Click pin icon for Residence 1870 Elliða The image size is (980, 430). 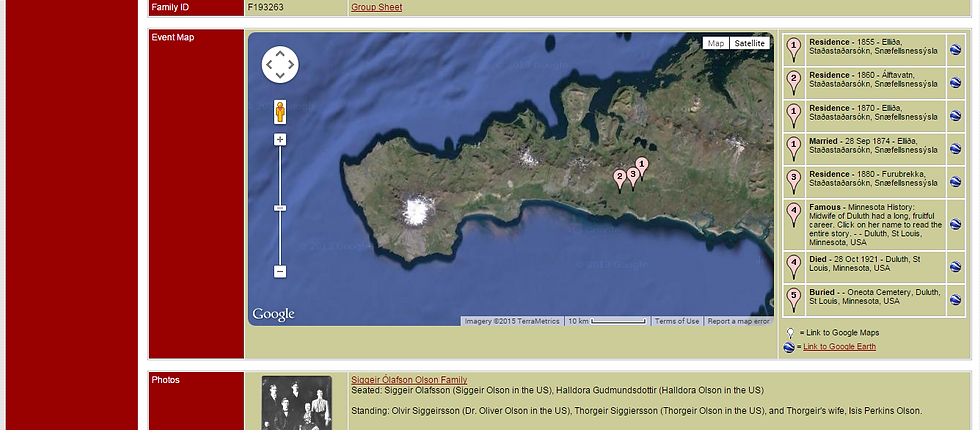793,116
